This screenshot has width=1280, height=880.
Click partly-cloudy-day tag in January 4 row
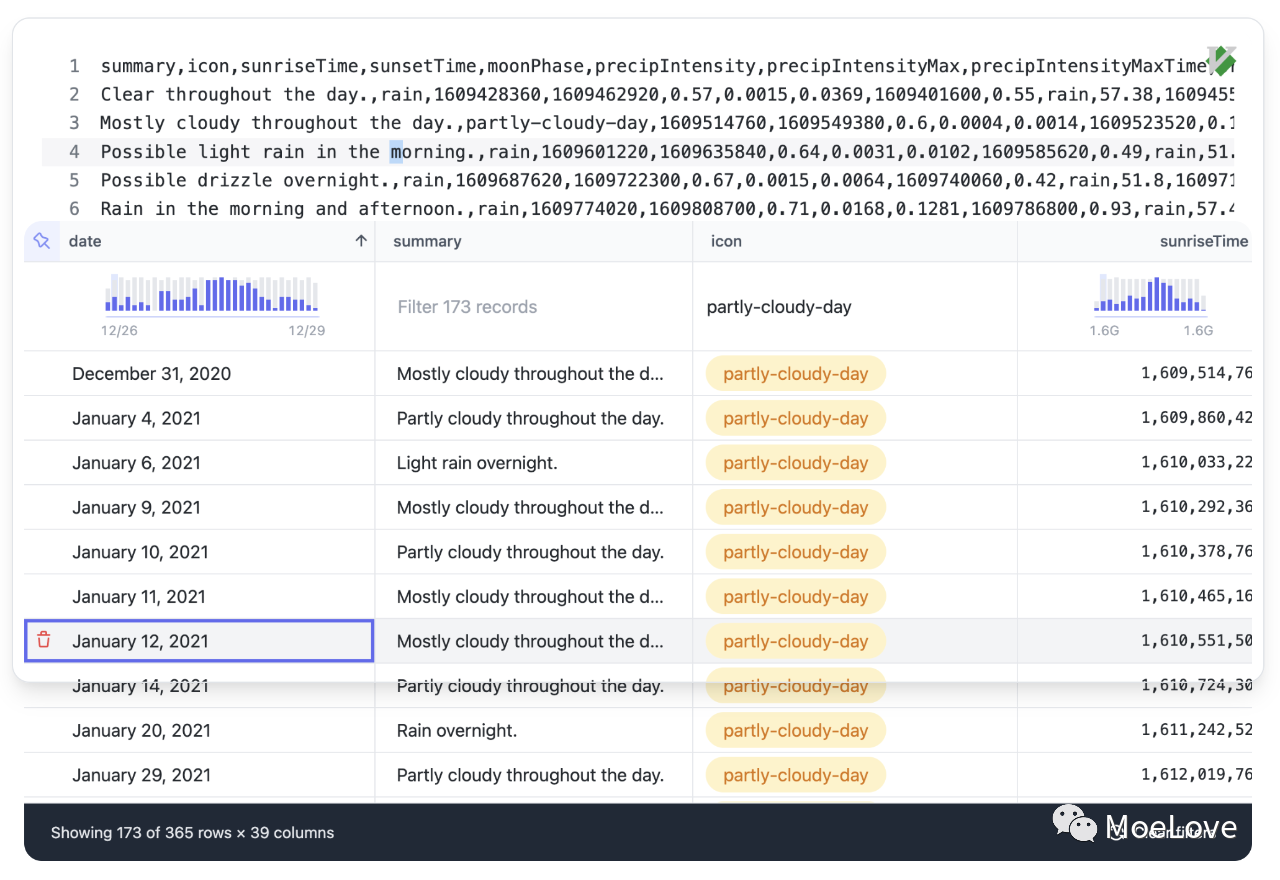click(795, 419)
